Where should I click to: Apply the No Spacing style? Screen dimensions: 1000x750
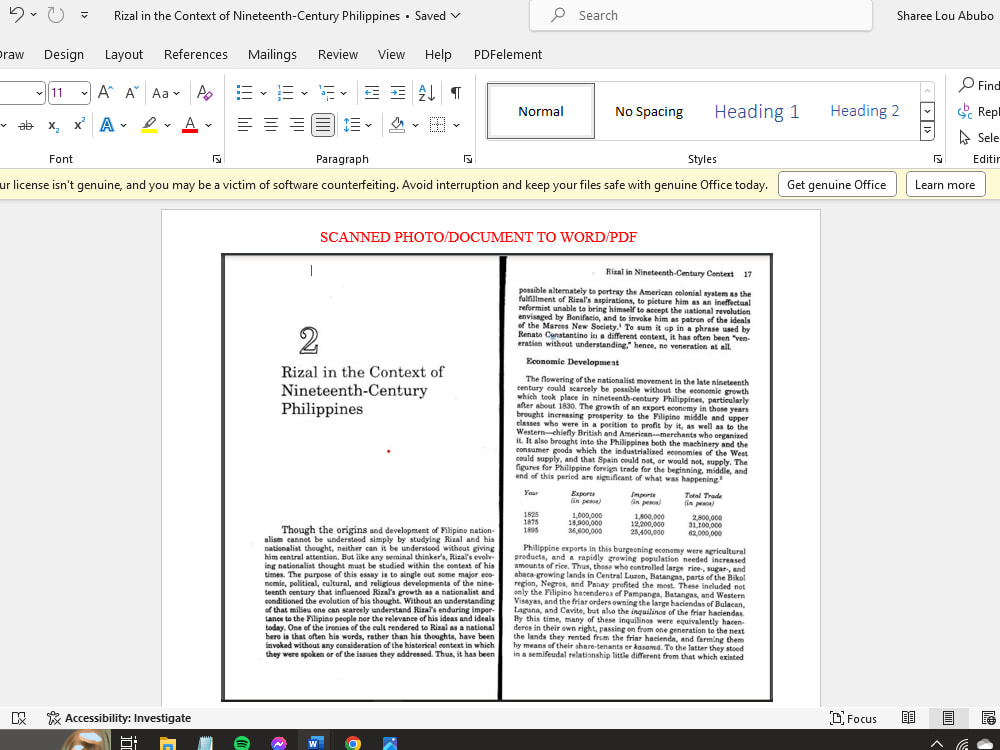(649, 111)
